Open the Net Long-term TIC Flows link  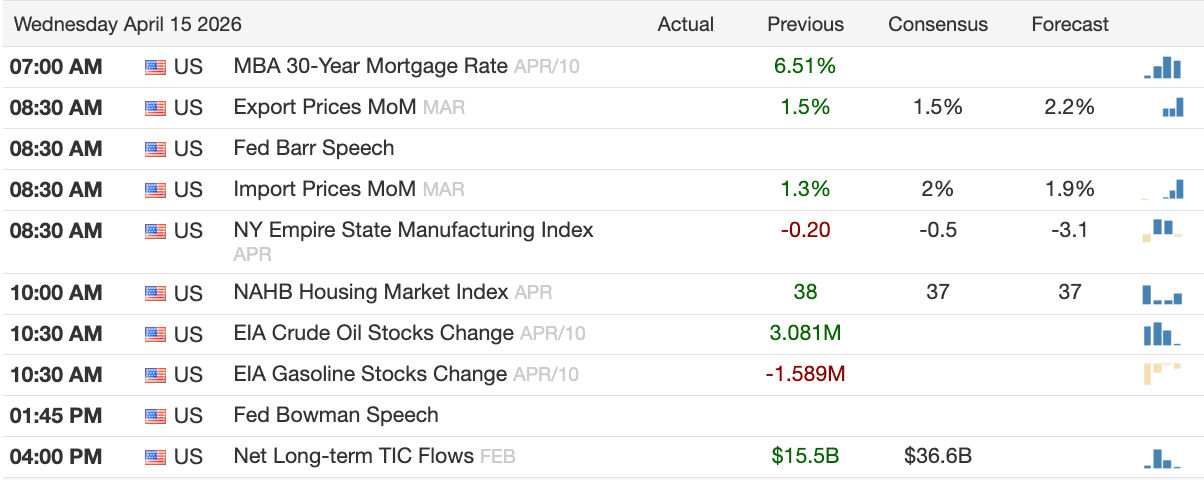[353, 456]
